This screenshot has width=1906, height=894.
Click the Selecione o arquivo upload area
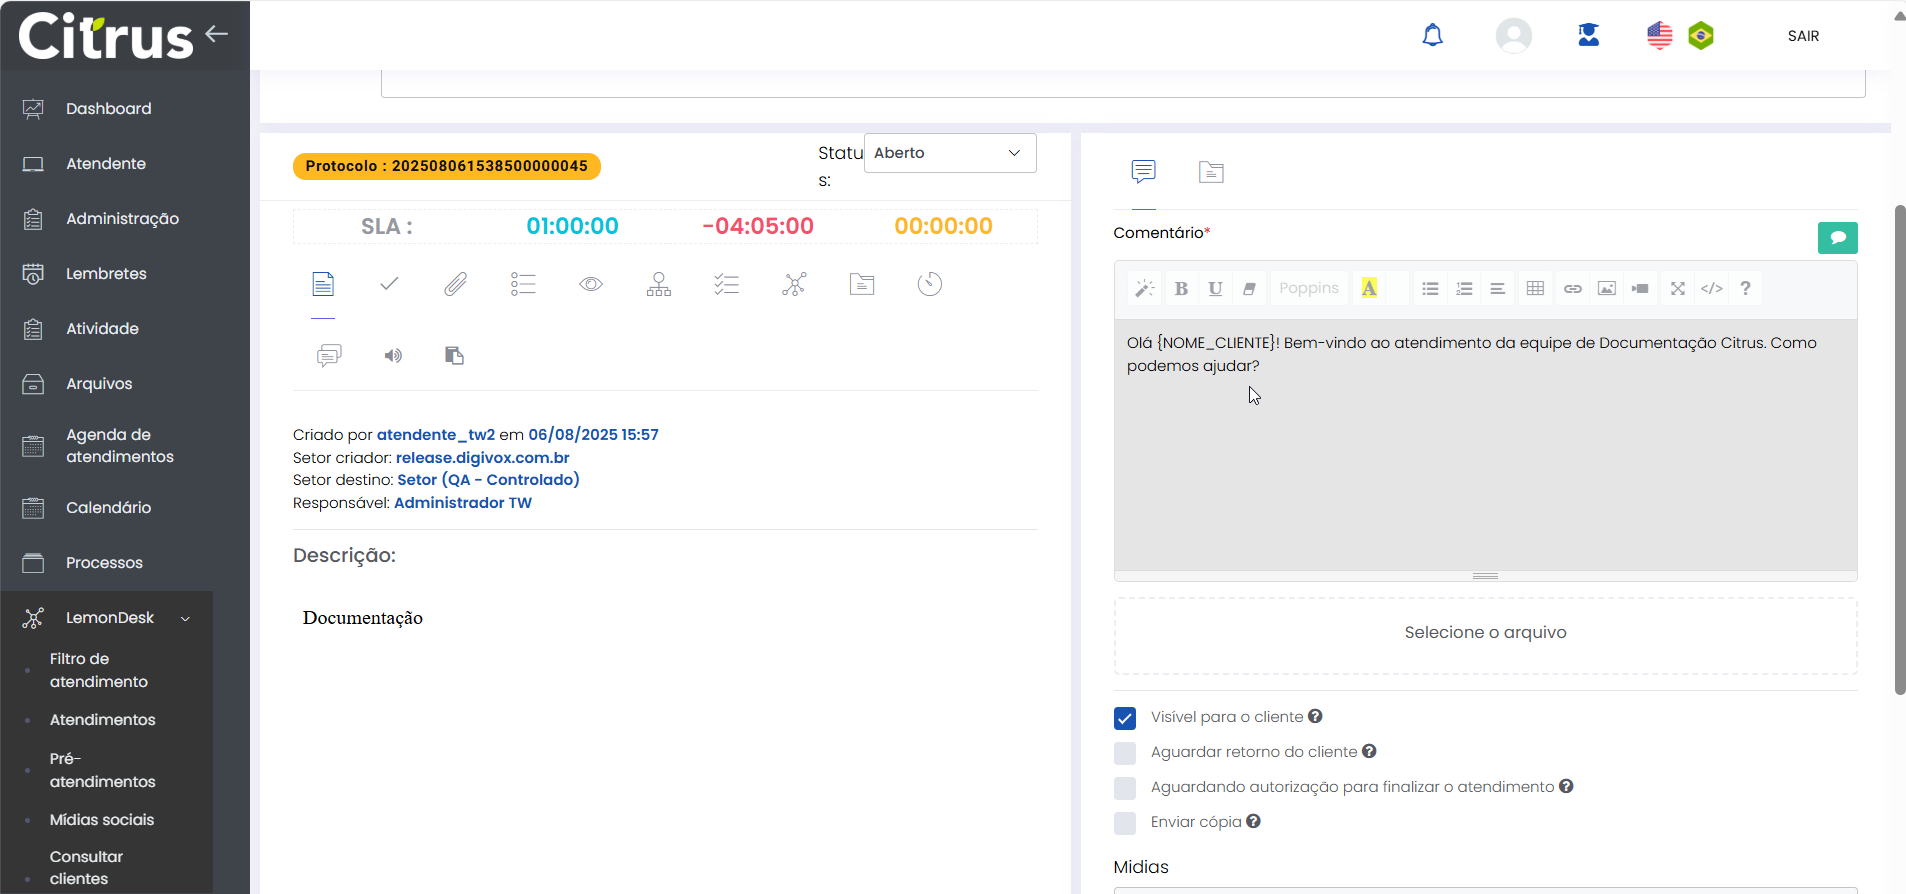(x=1485, y=633)
